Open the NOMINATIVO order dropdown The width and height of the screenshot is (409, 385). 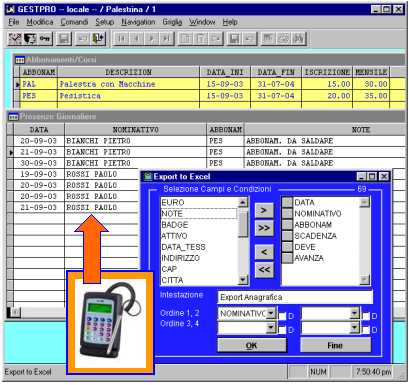(271, 313)
